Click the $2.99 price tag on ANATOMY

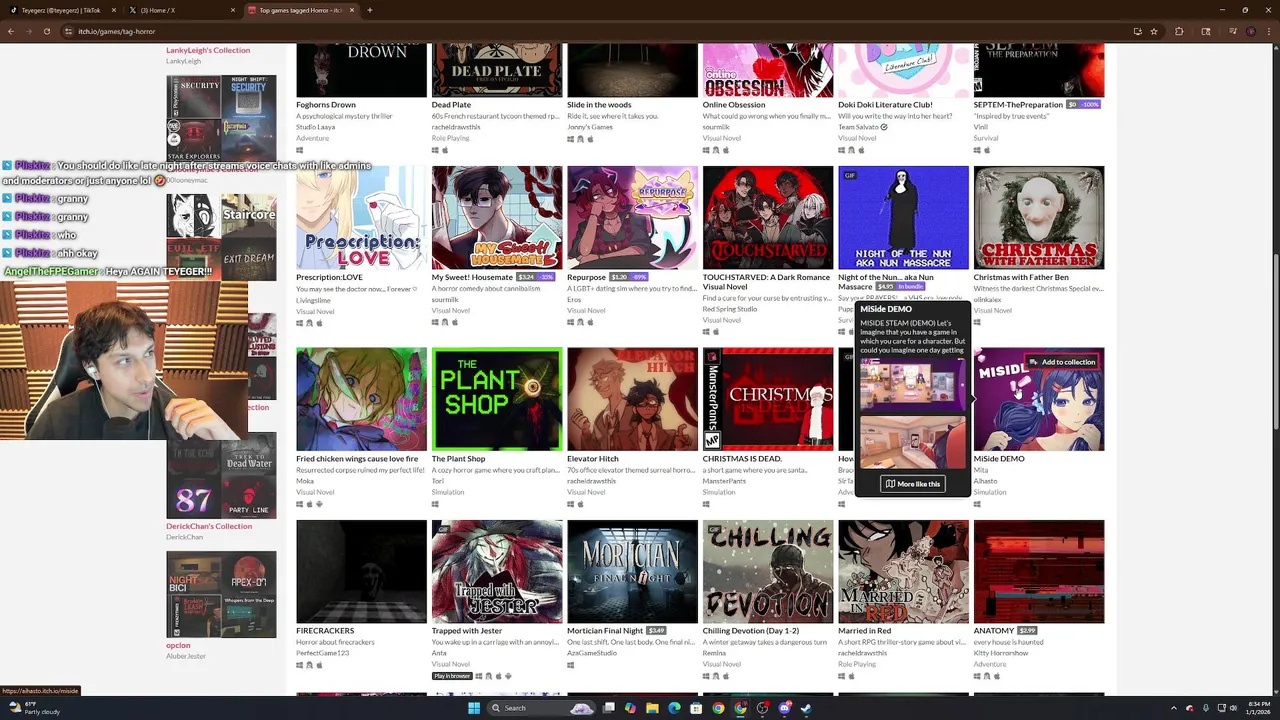click(x=1027, y=631)
